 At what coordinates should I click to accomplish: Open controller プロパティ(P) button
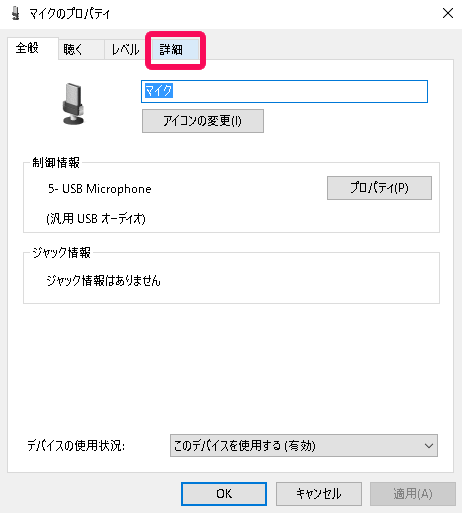pyautogui.click(x=379, y=188)
